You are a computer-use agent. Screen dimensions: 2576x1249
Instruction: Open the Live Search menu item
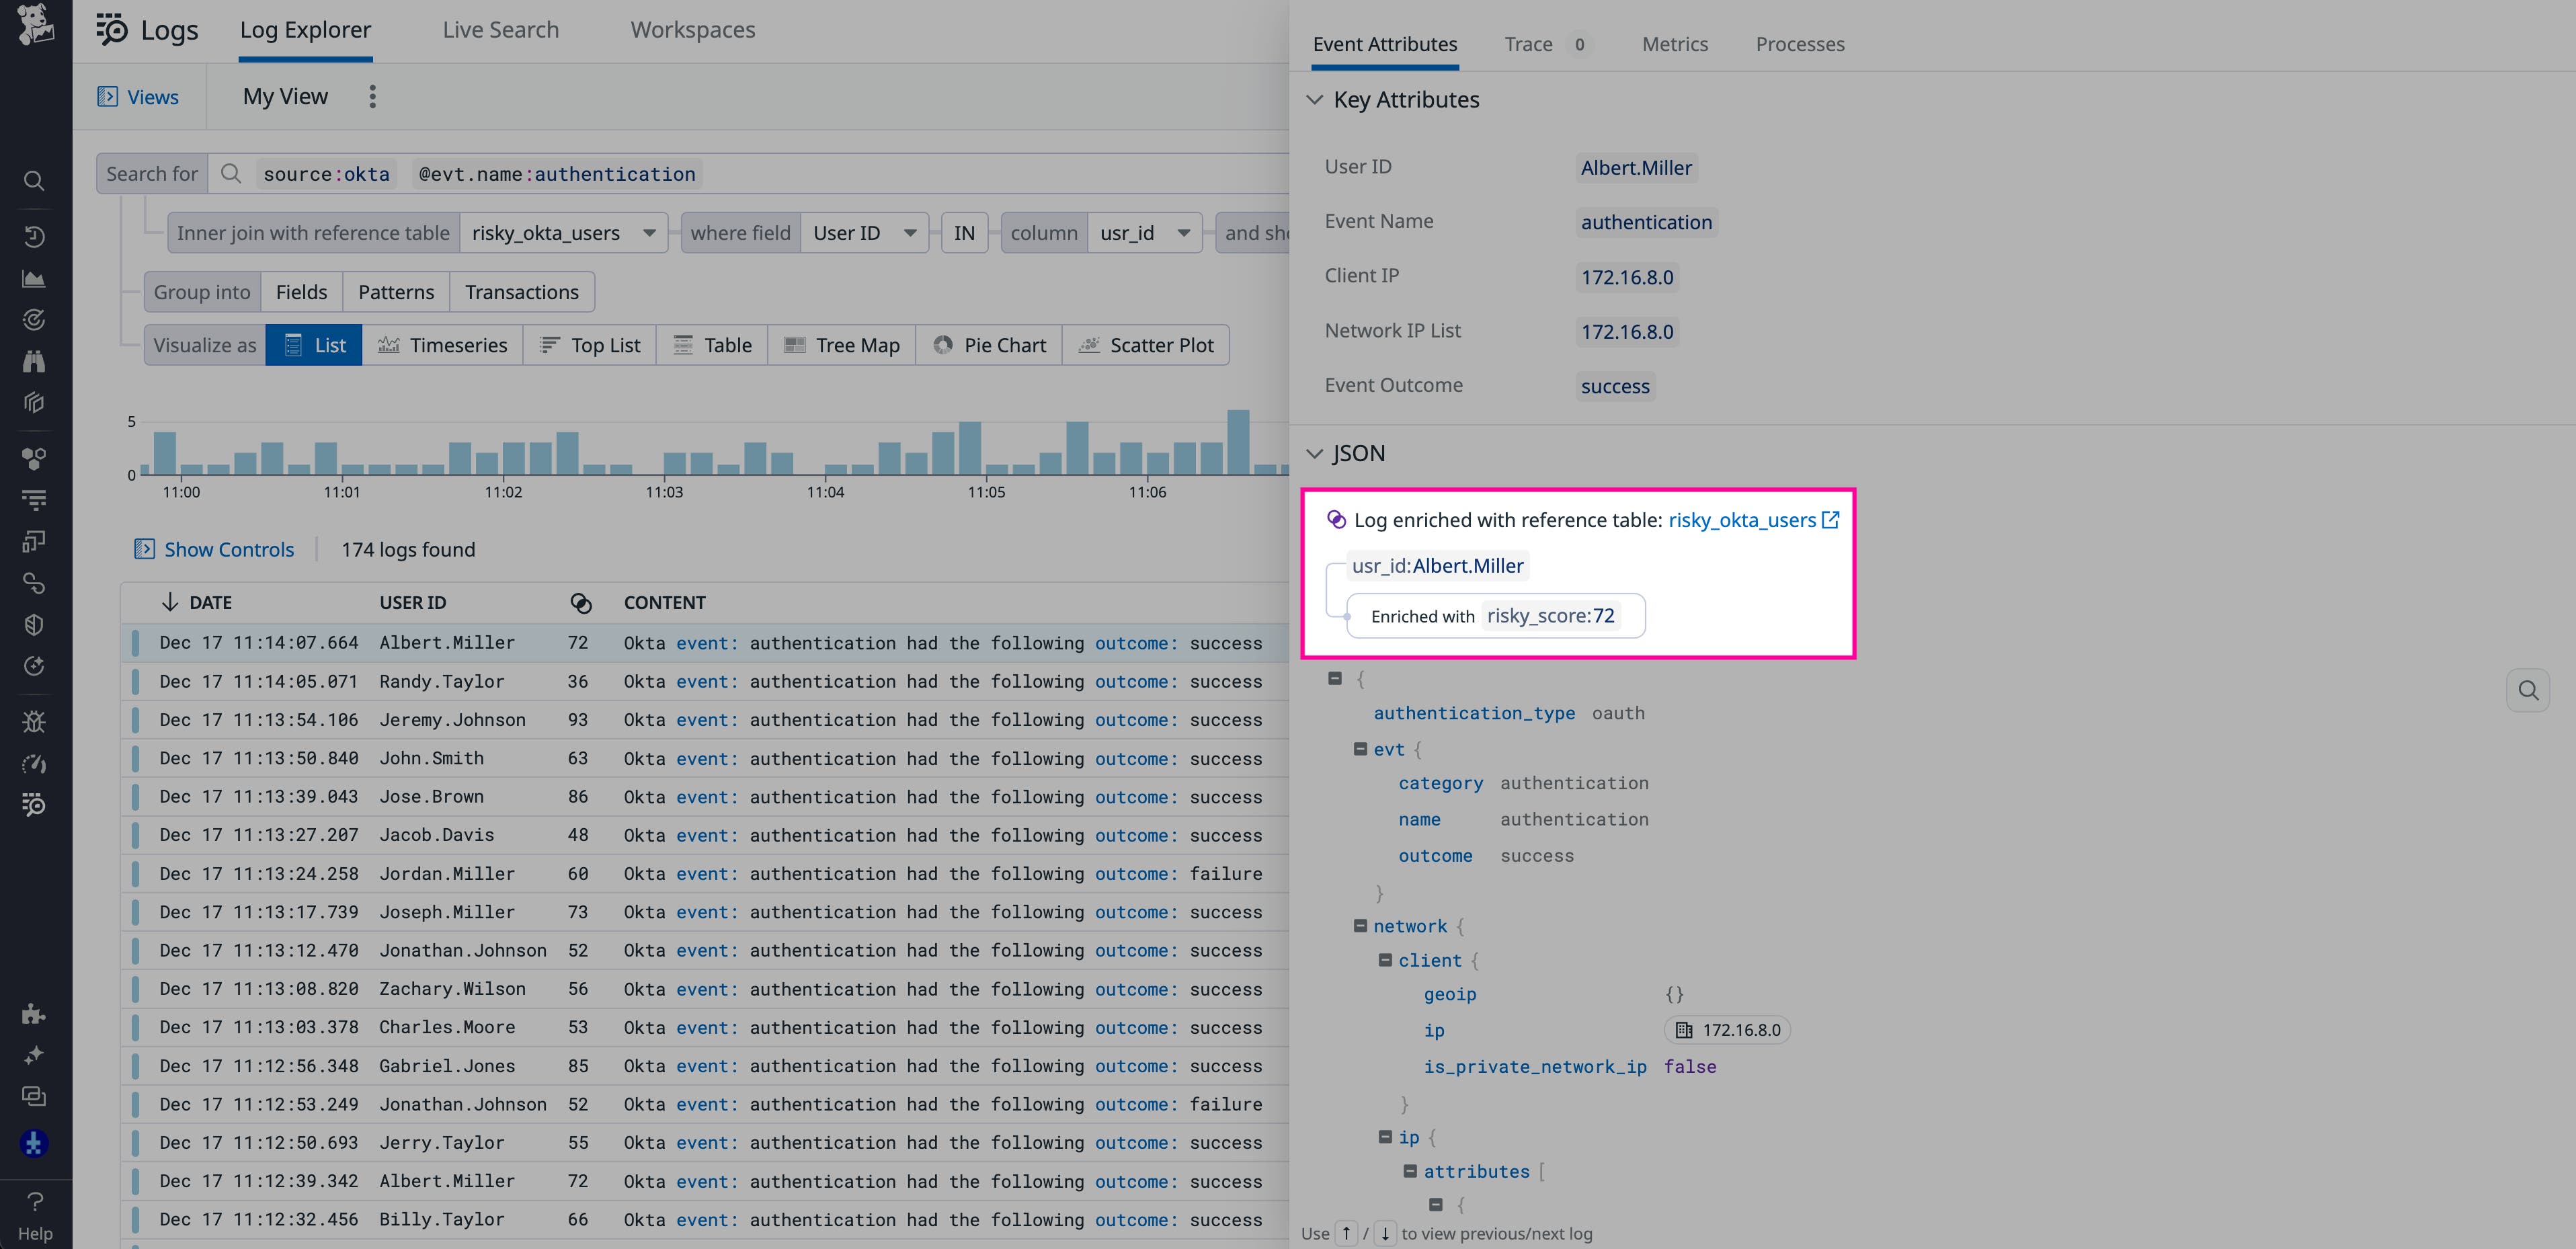(500, 29)
